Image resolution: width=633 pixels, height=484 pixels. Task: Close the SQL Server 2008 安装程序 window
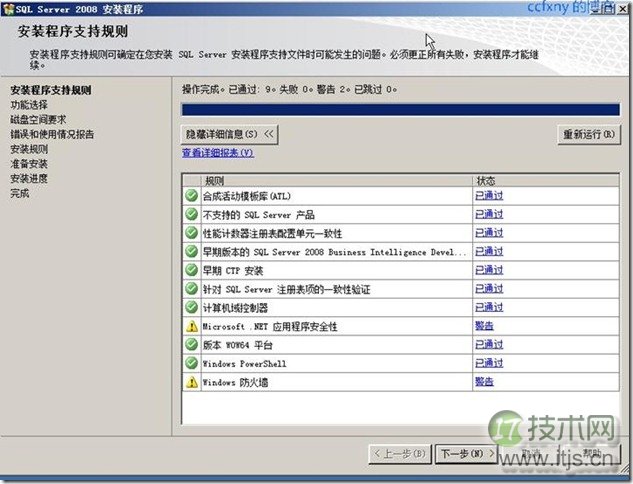(623, 9)
